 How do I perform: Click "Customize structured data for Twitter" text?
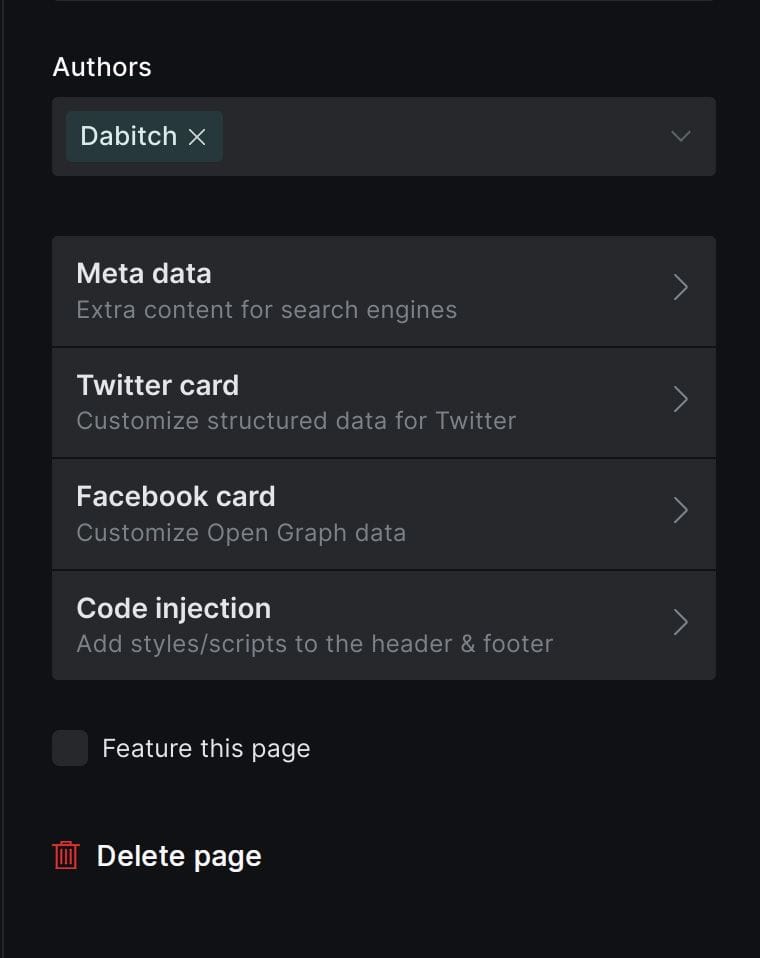point(296,421)
